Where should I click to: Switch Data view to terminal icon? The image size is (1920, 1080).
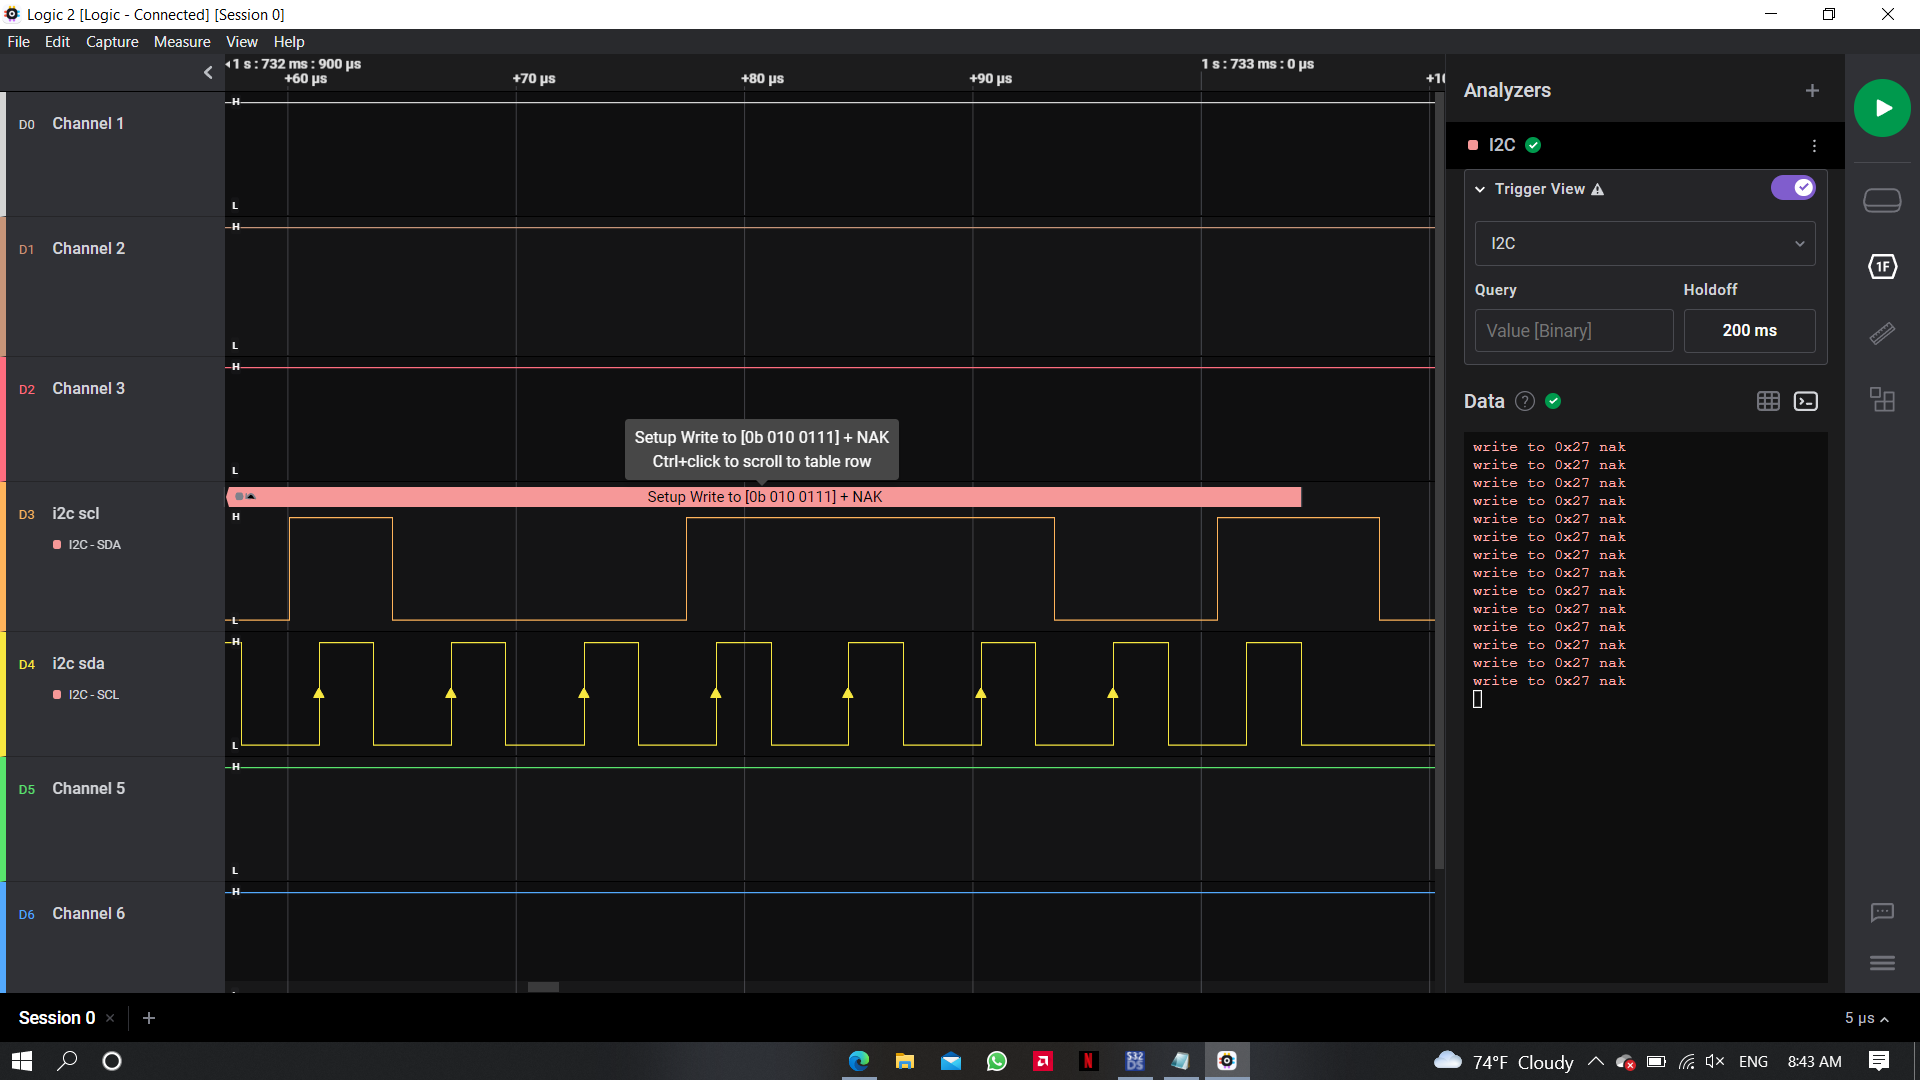pos(1805,401)
